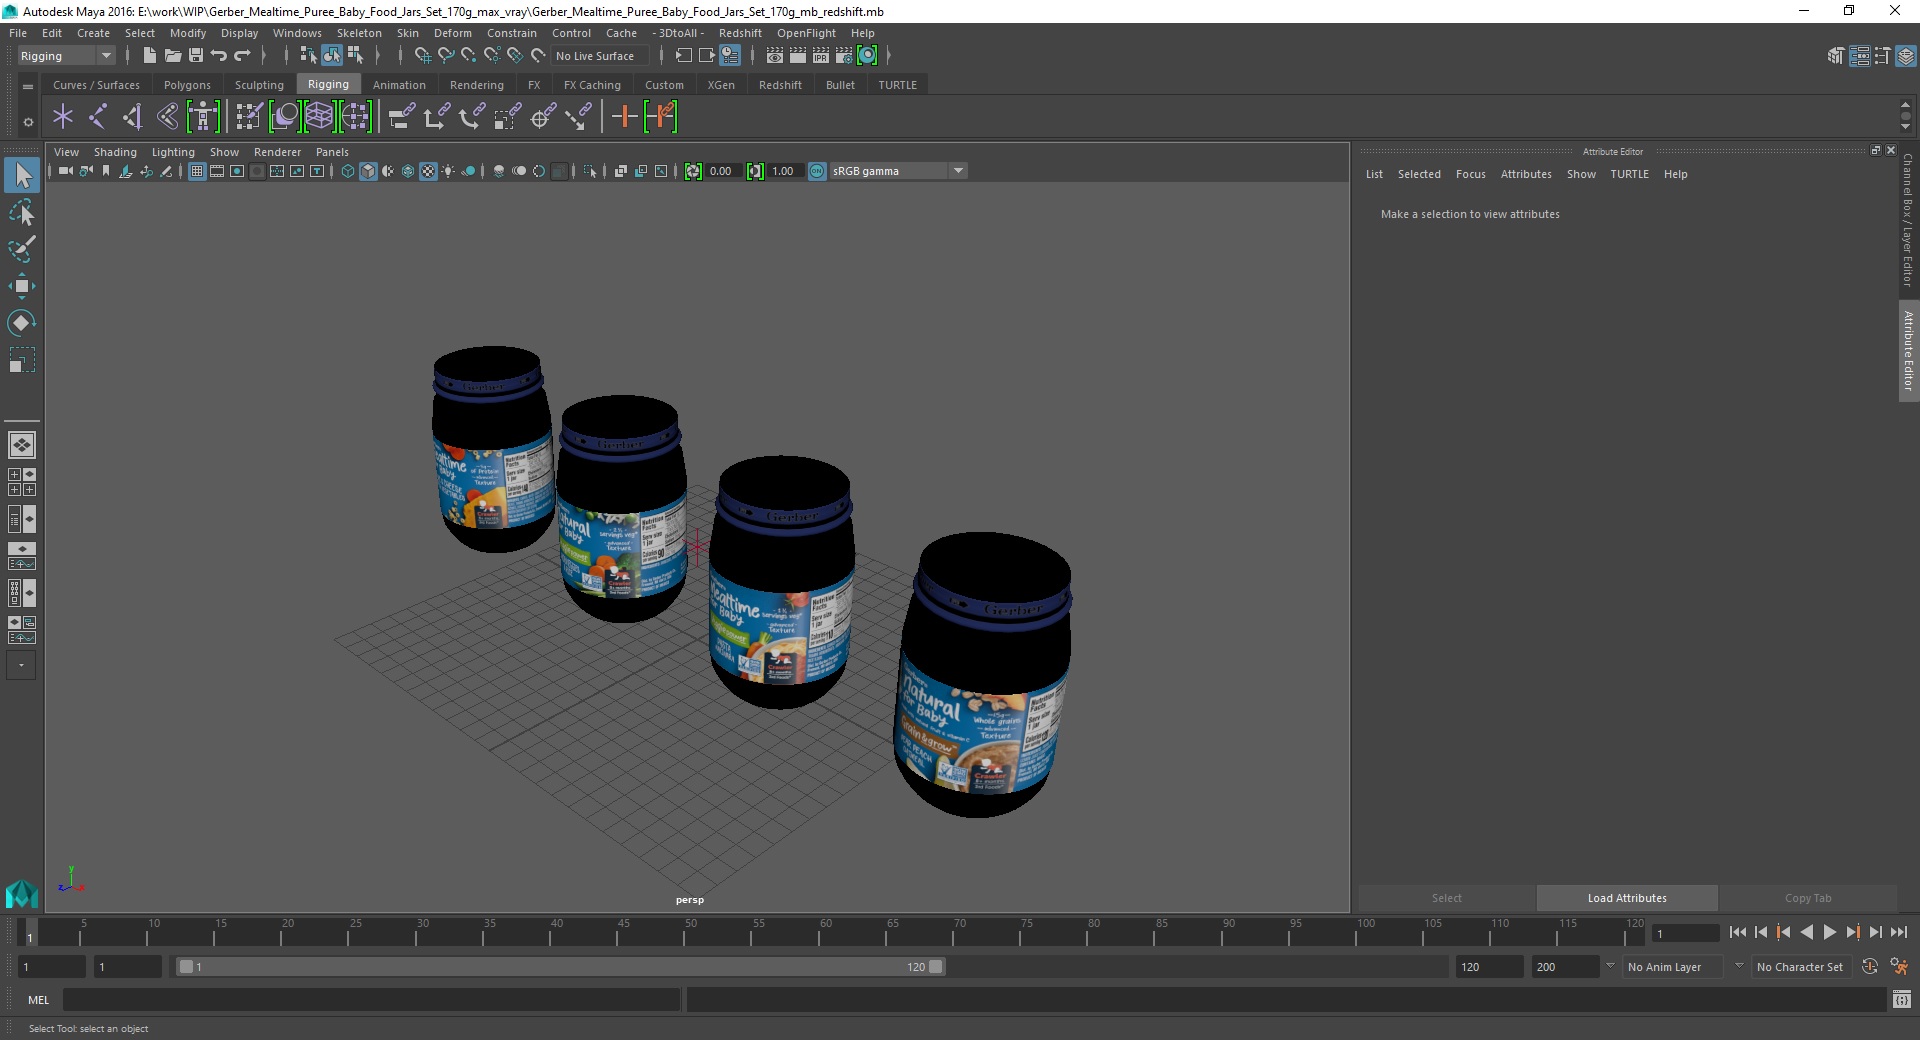The image size is (1920, 1040).
Task: Click the MEL command input line
Action: pyautogui.click(x=371, y=999)
